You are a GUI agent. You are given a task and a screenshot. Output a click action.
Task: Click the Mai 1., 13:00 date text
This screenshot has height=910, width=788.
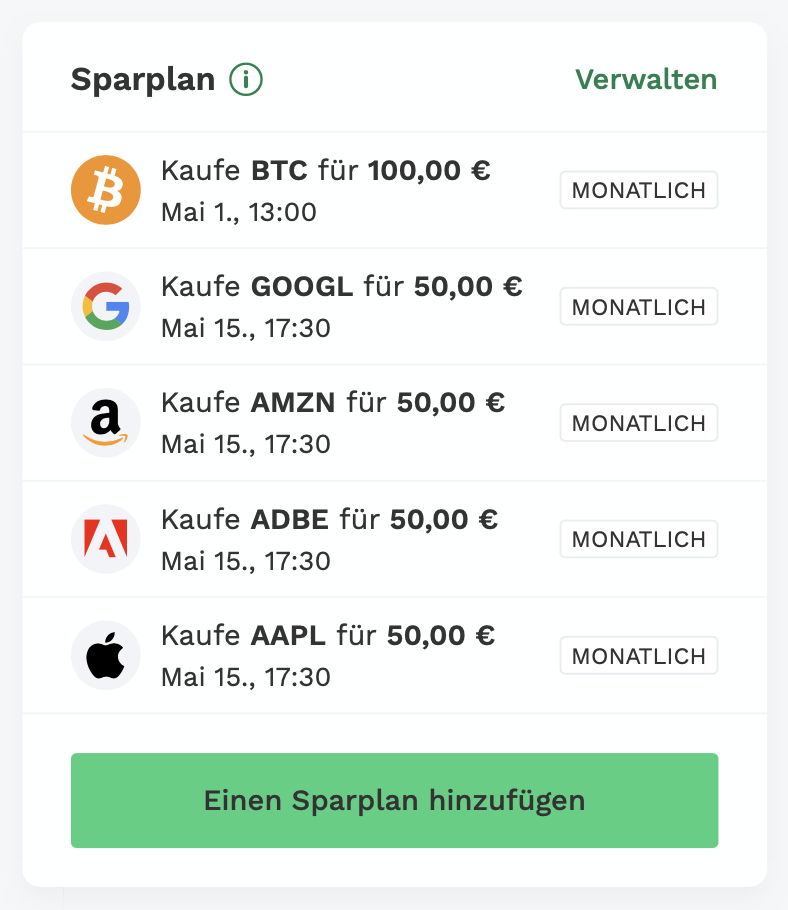[x=238, y=212]
